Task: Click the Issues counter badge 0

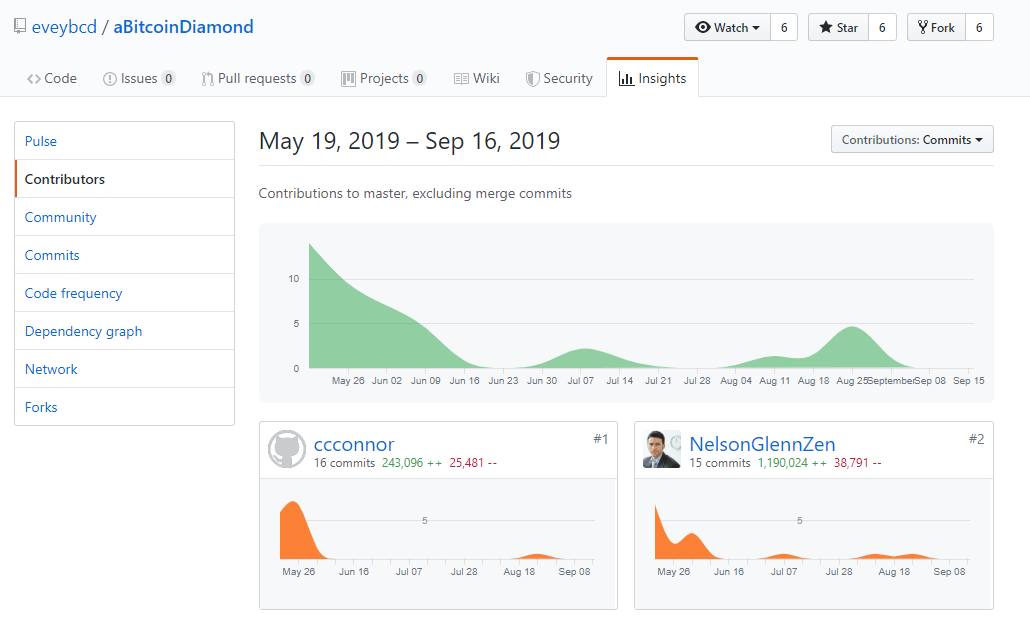Action: point(169,79)
